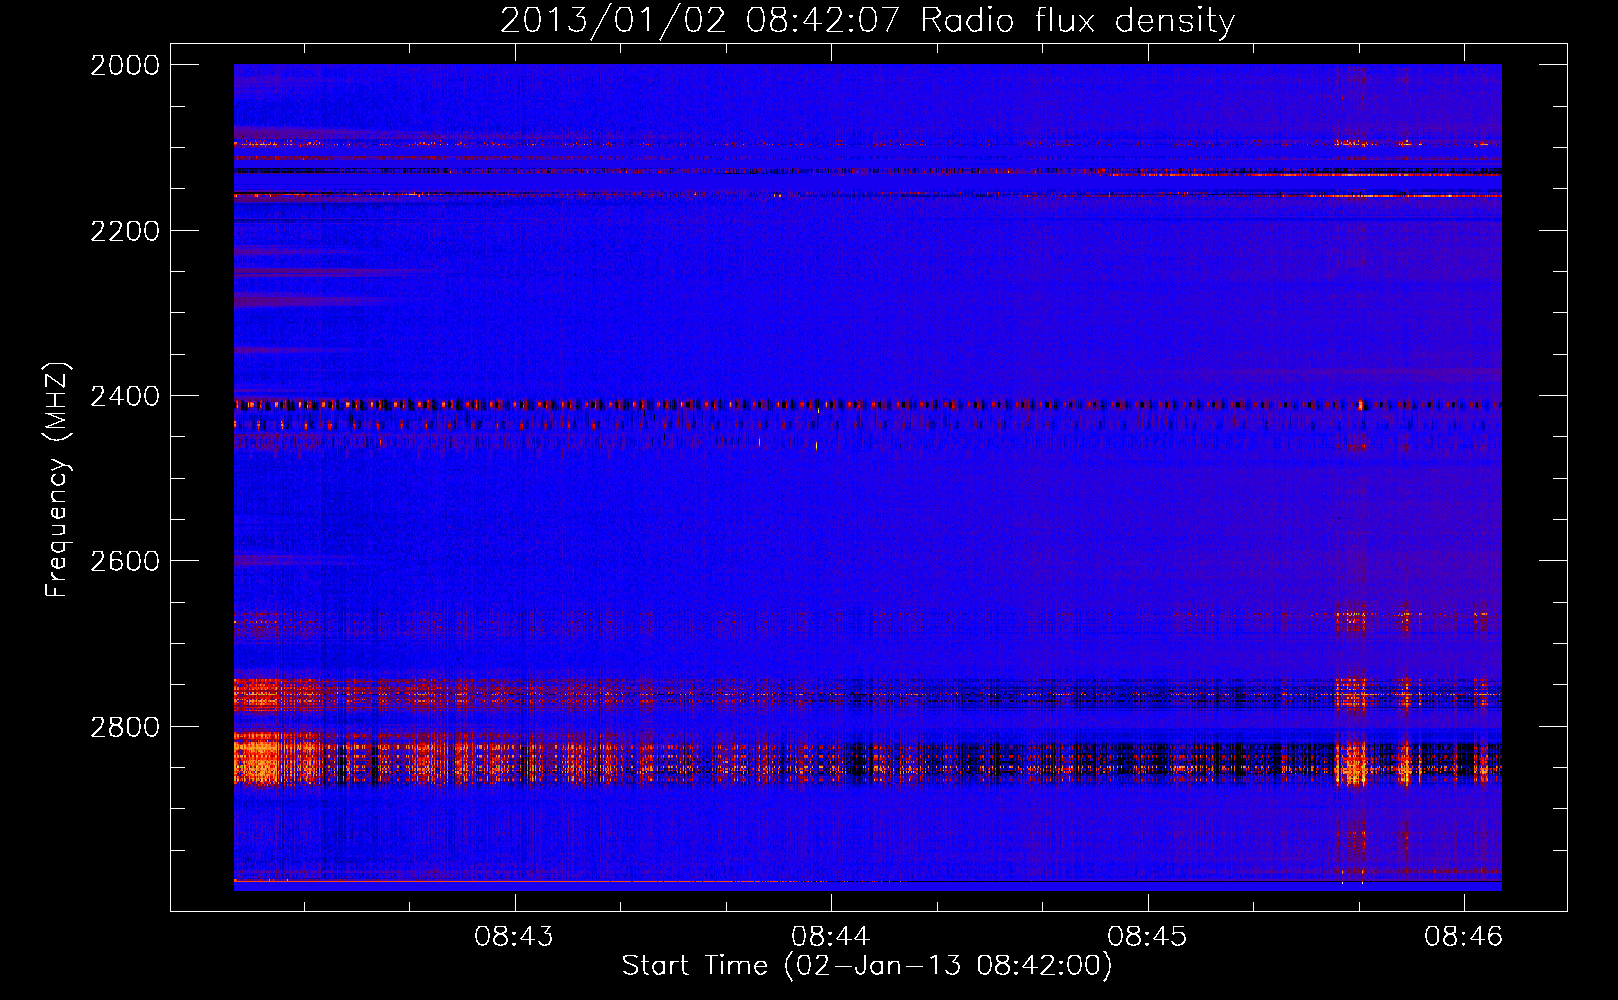Click the 'Frequency (MHZ)' axis label

[x=58, y=479]
